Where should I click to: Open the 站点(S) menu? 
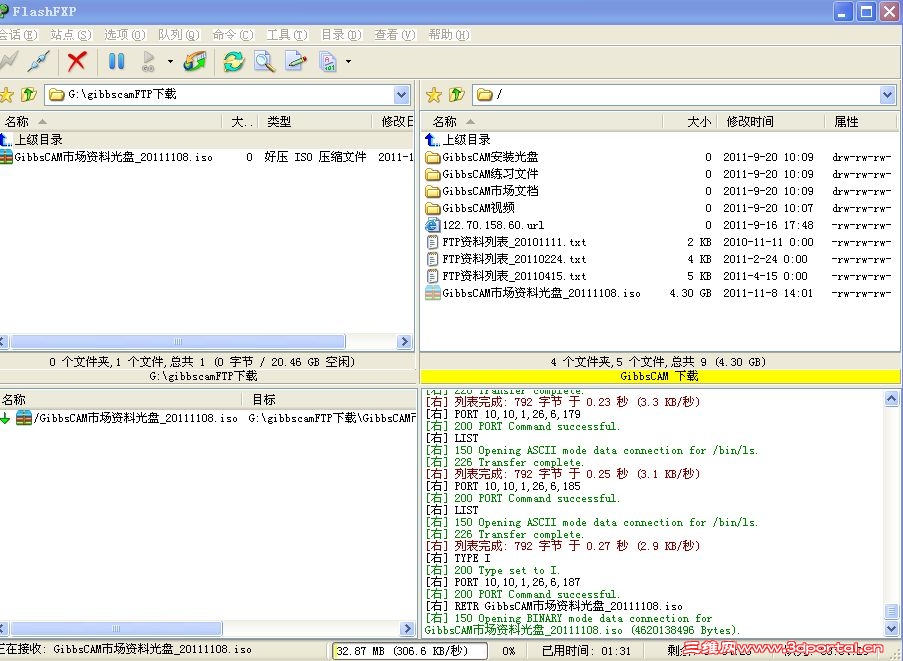tap(71, 35)
